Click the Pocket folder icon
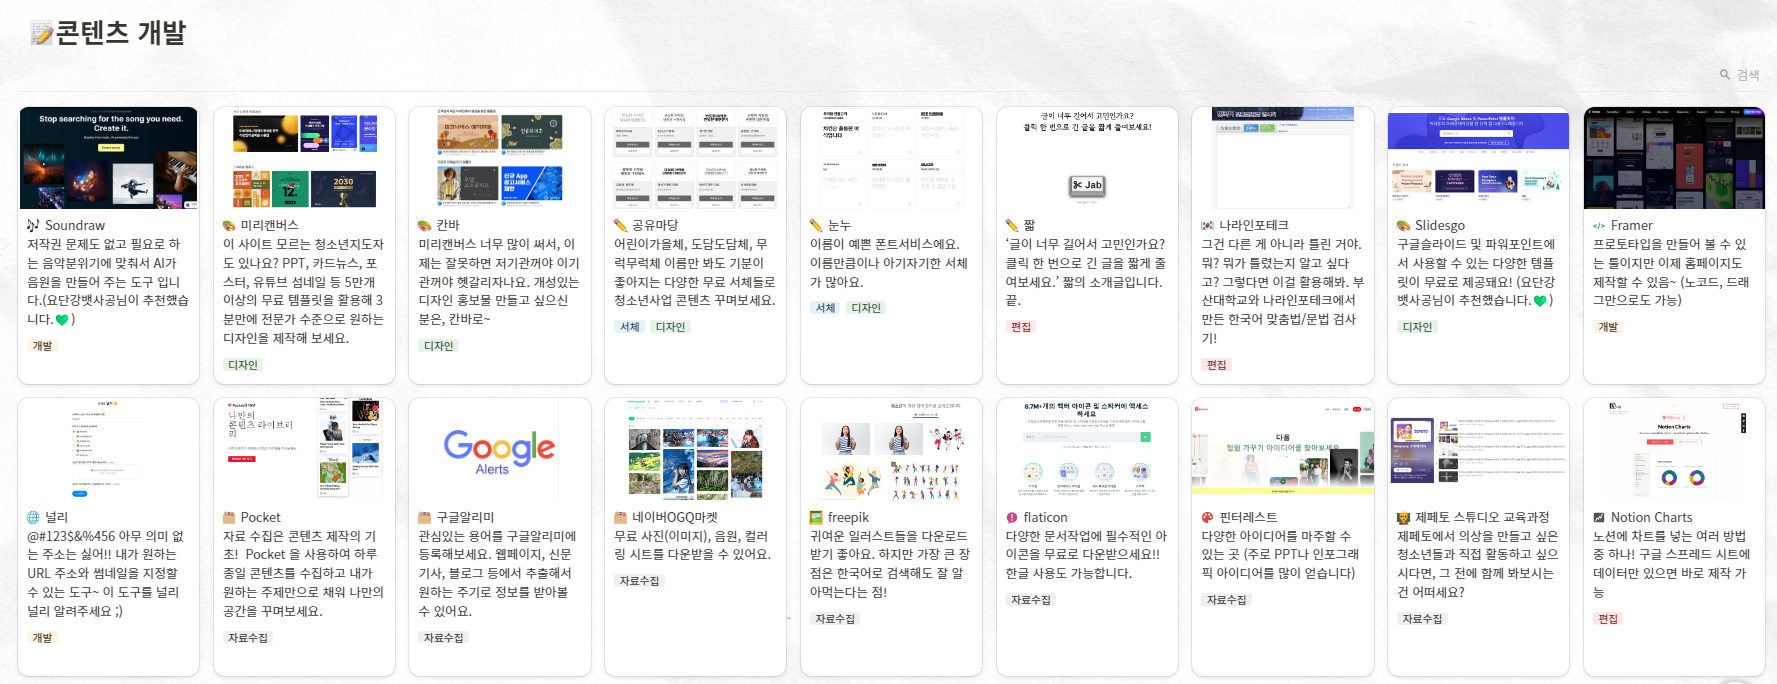The height and width of the screenshot is (684, 1777). tap(229, 518)
